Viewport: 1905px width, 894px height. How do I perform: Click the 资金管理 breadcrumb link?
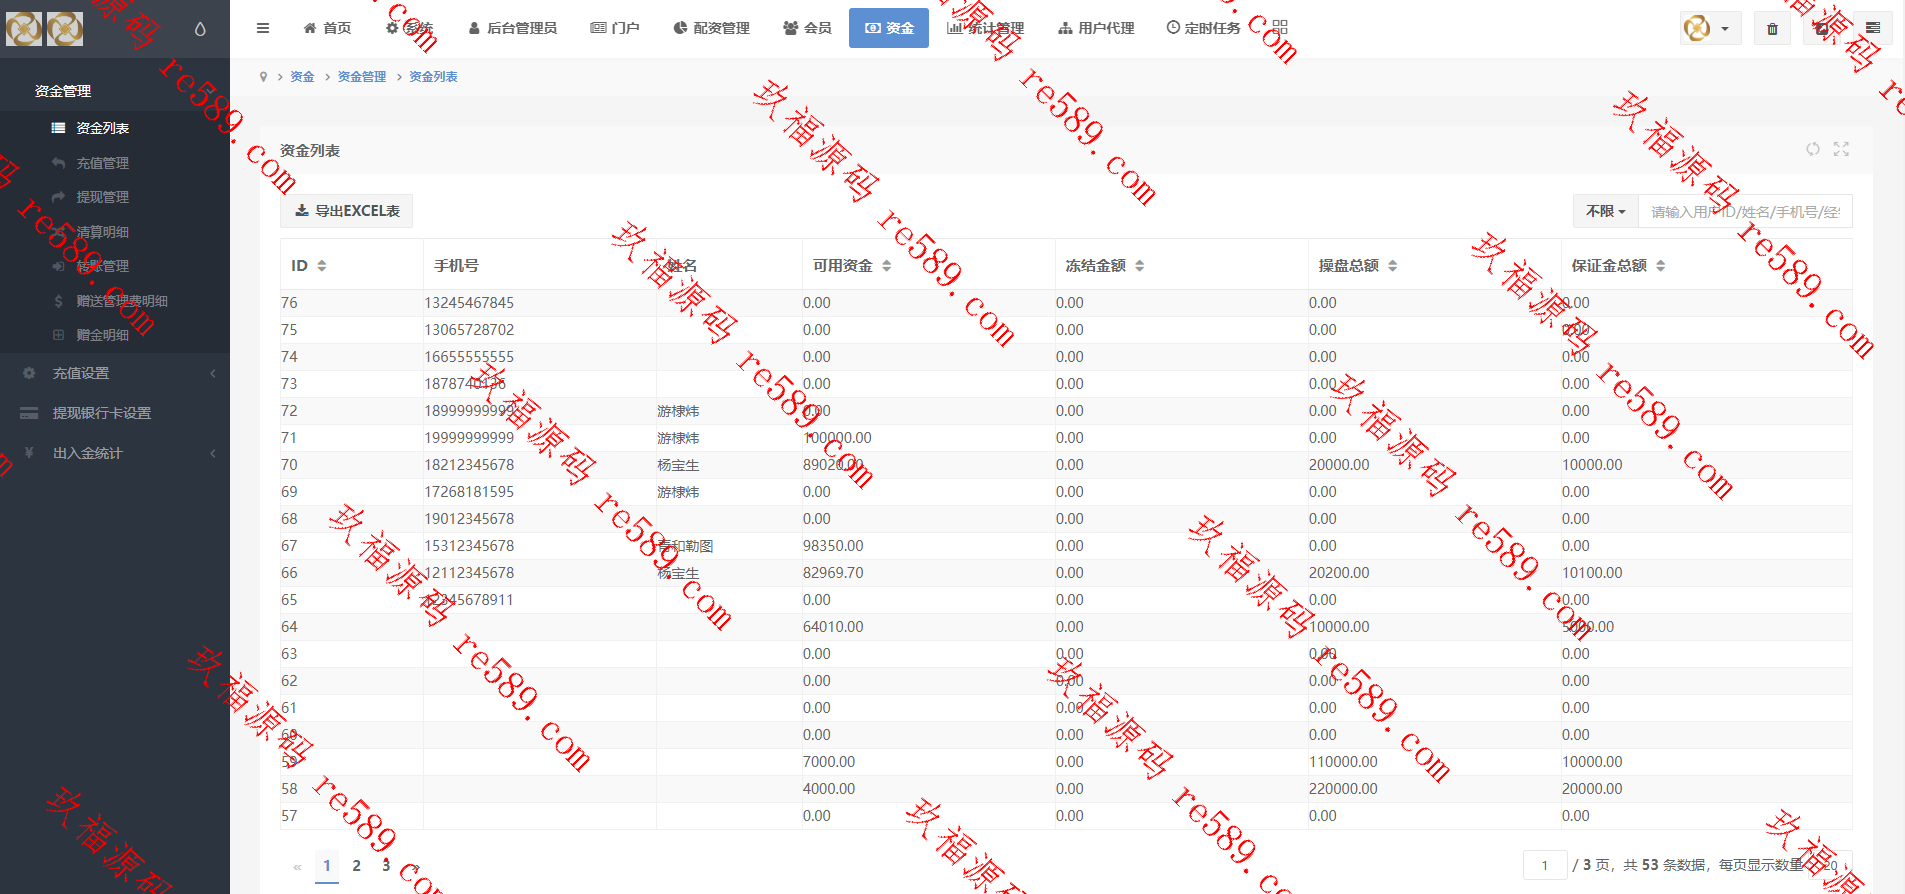pyautogui.click(x=362, y=77)
